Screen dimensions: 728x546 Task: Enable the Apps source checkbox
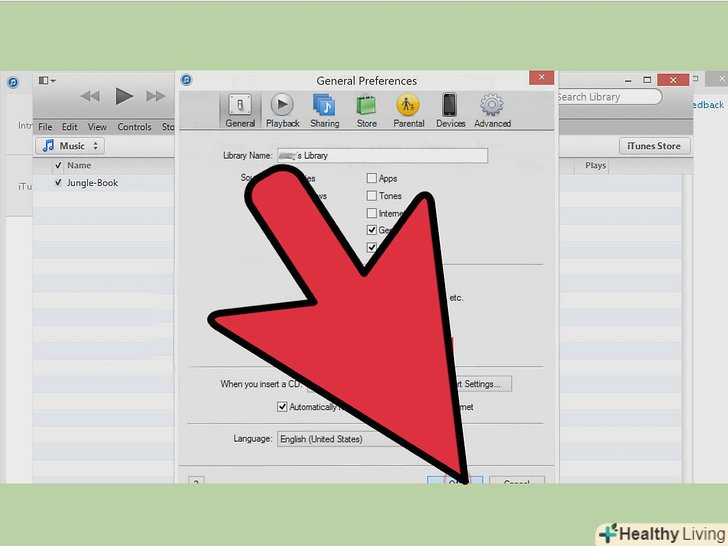371,178
